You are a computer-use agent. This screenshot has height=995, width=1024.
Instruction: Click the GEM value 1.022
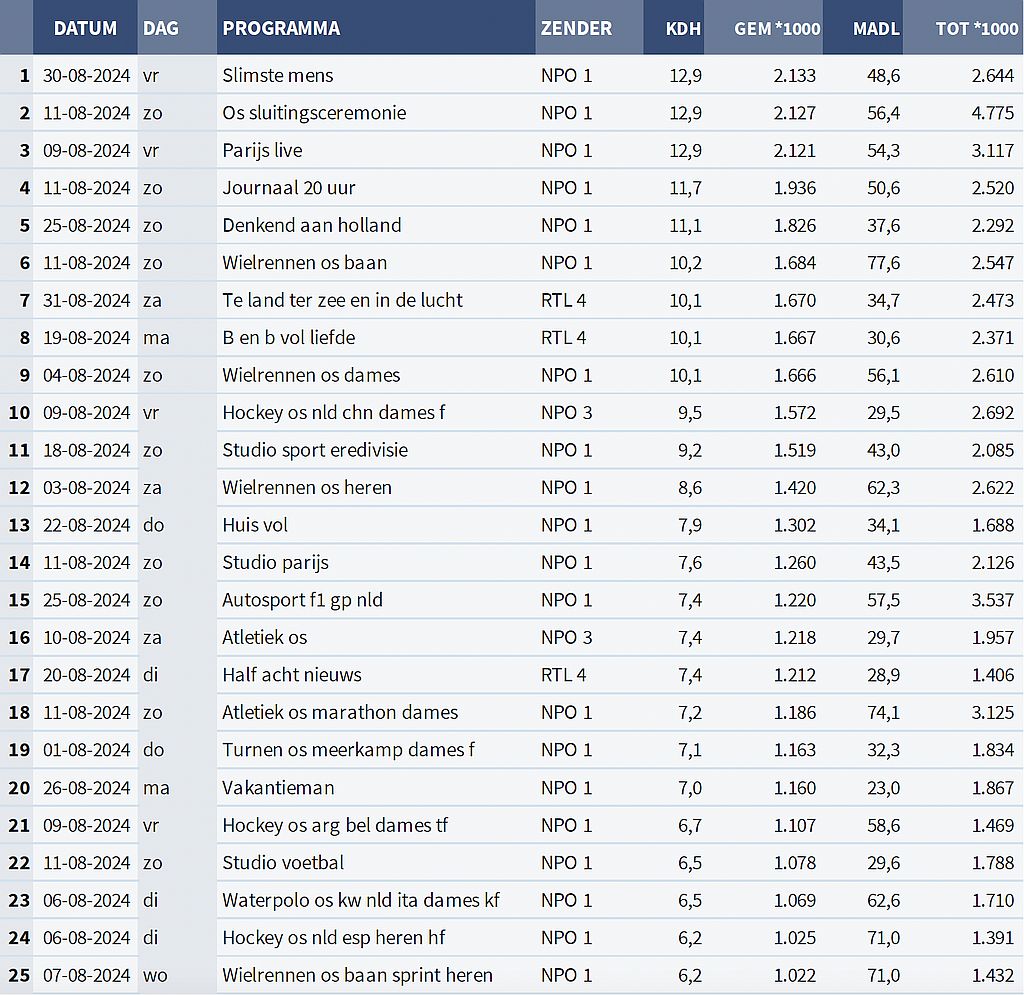(x=795, y=975)
